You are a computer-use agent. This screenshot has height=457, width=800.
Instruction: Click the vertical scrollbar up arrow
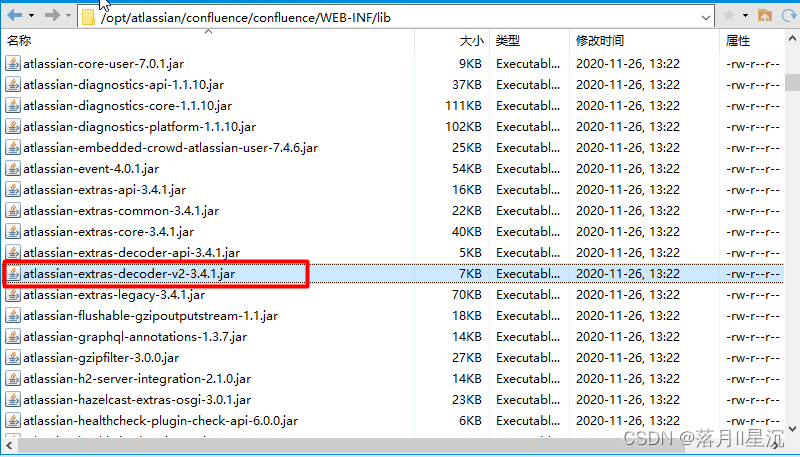792,39
